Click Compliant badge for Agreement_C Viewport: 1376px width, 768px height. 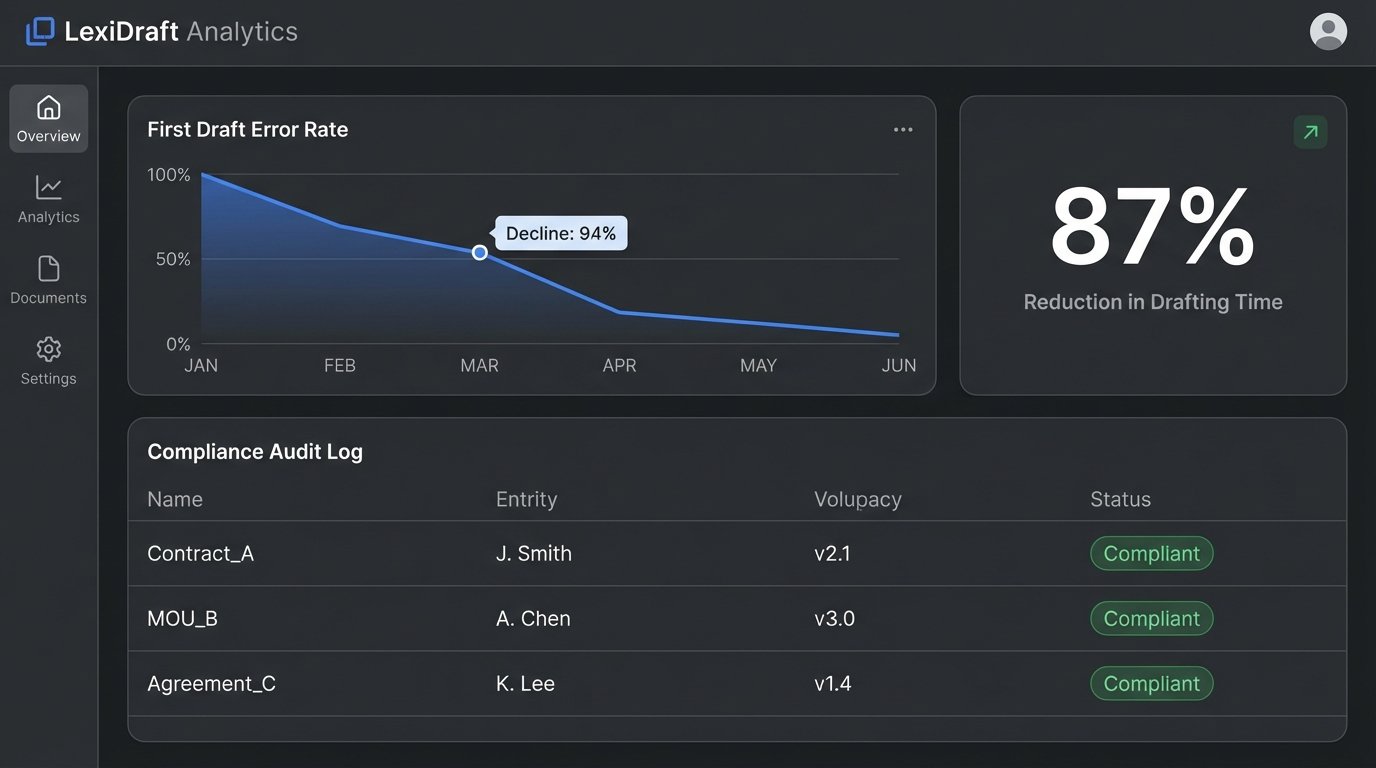pyautogui.click(x=1151, y=683)
